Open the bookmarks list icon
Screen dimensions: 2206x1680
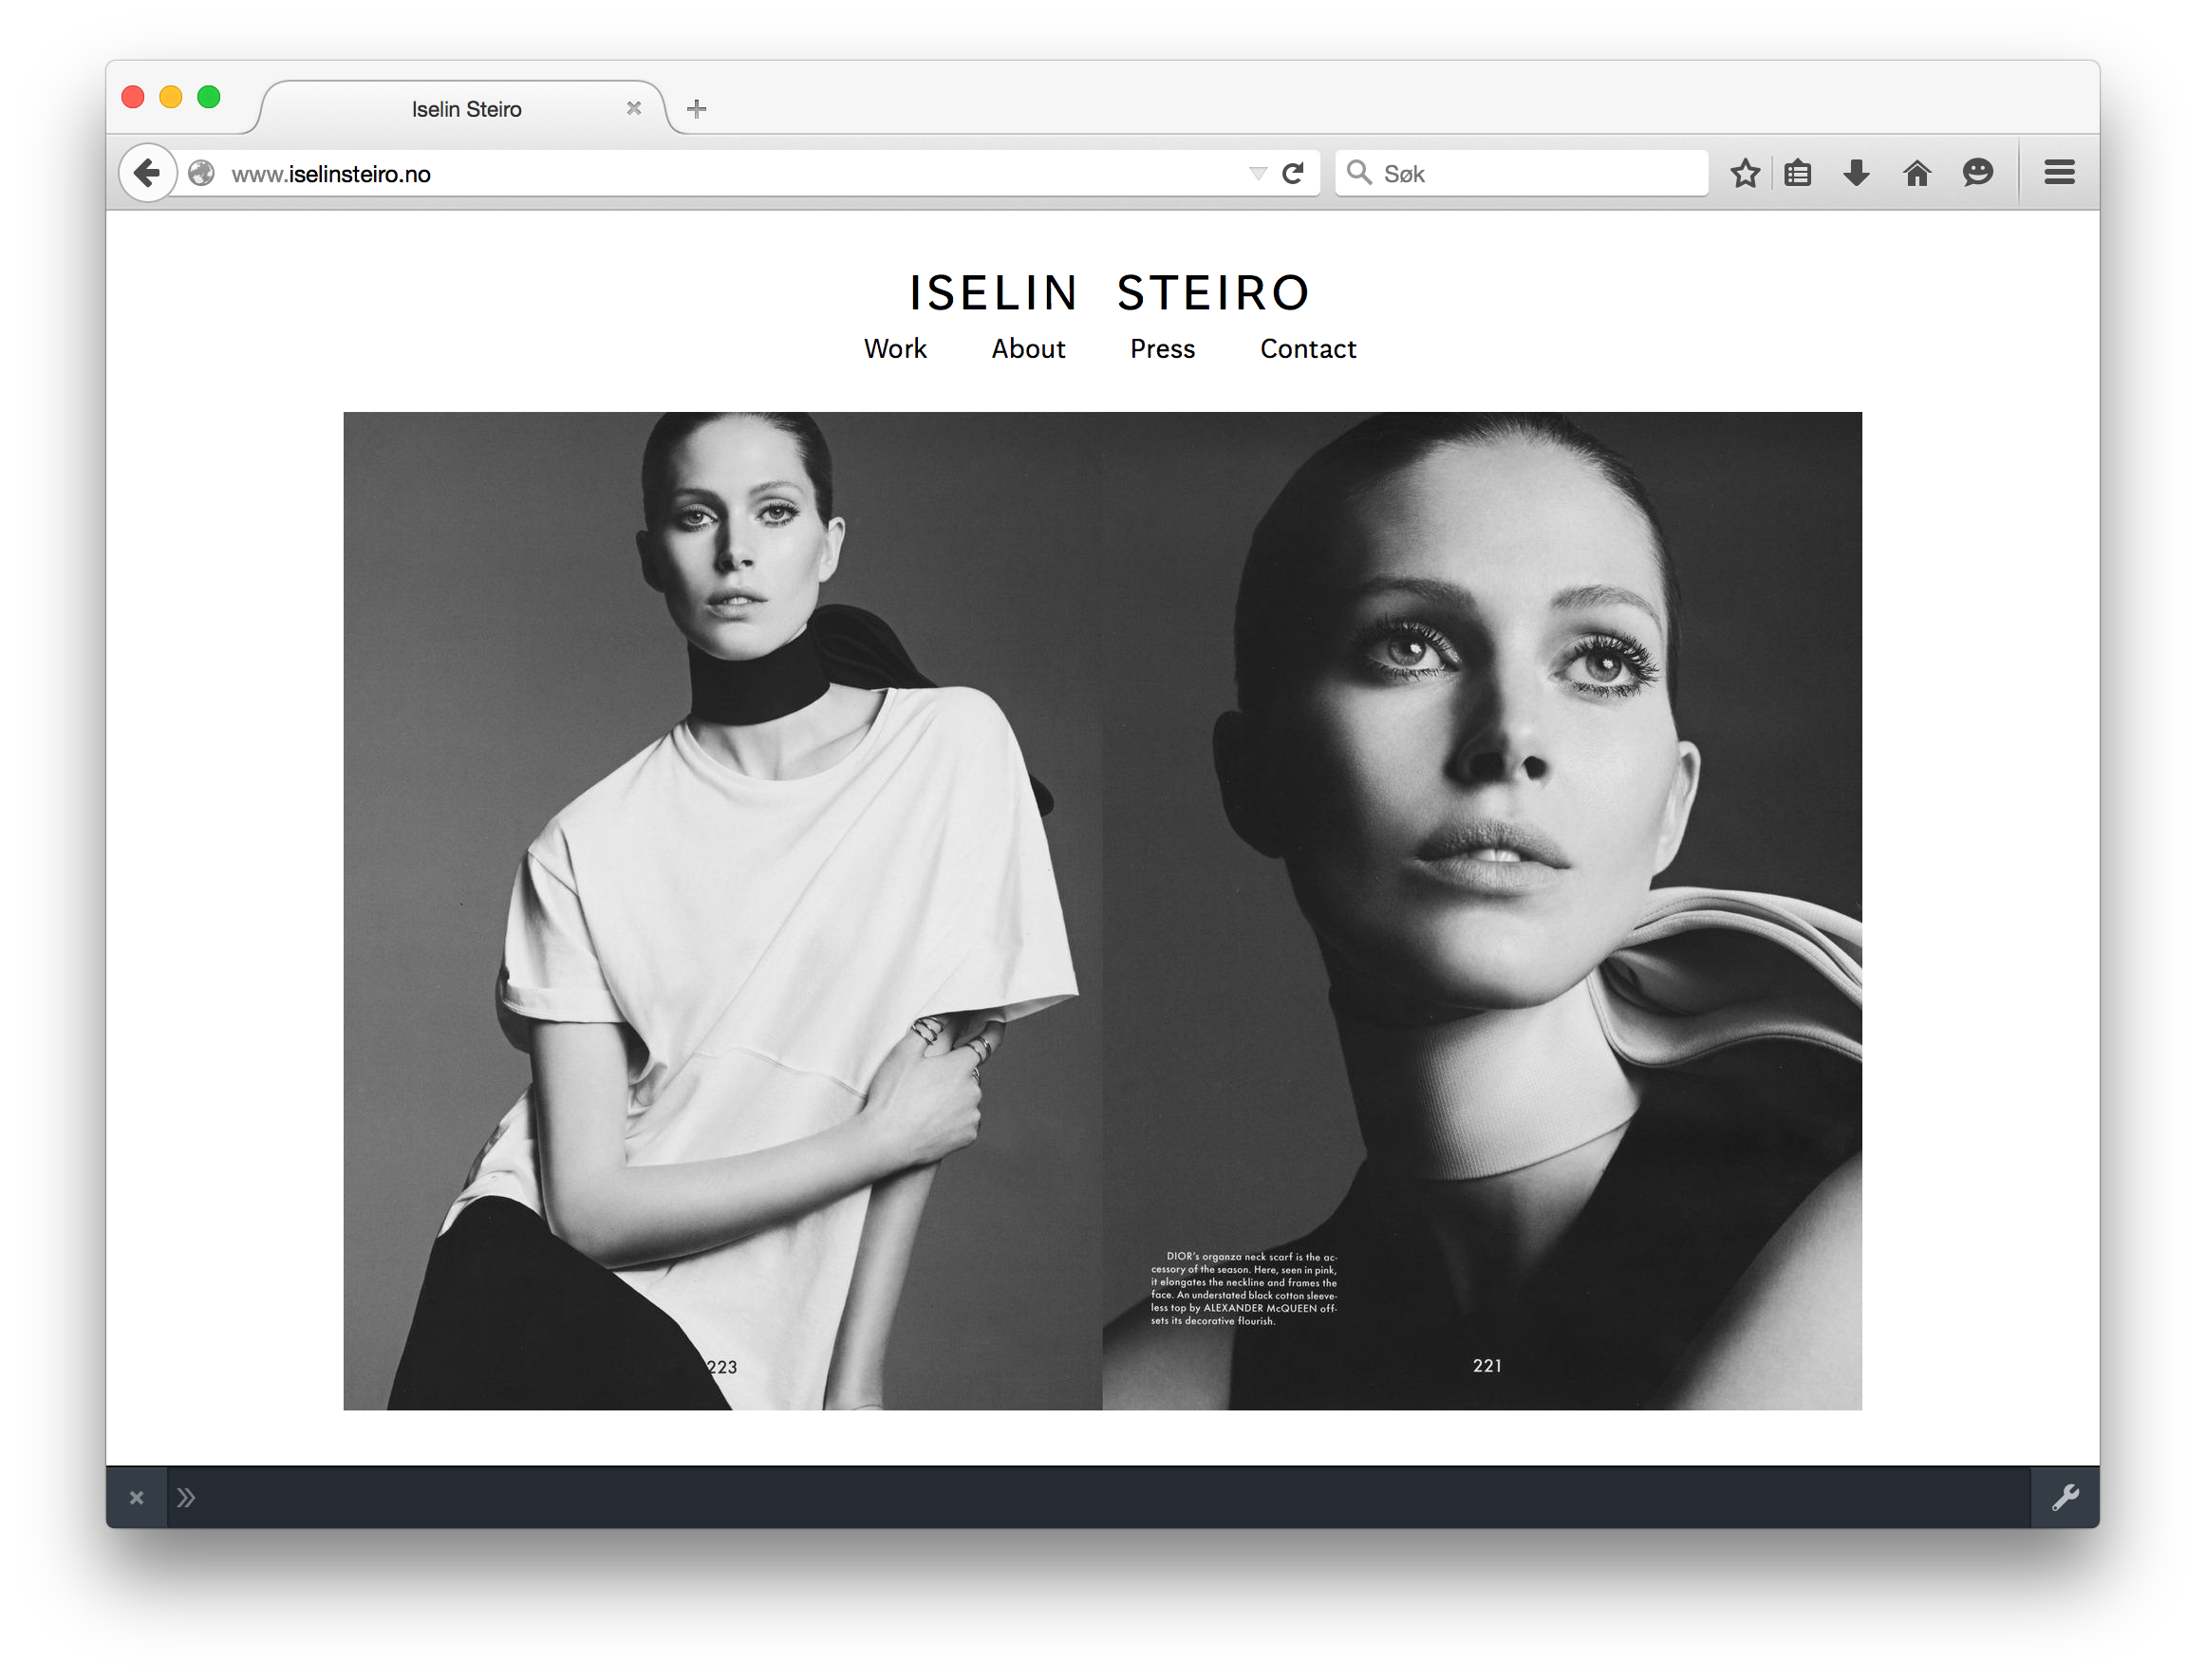(1798, 173)
